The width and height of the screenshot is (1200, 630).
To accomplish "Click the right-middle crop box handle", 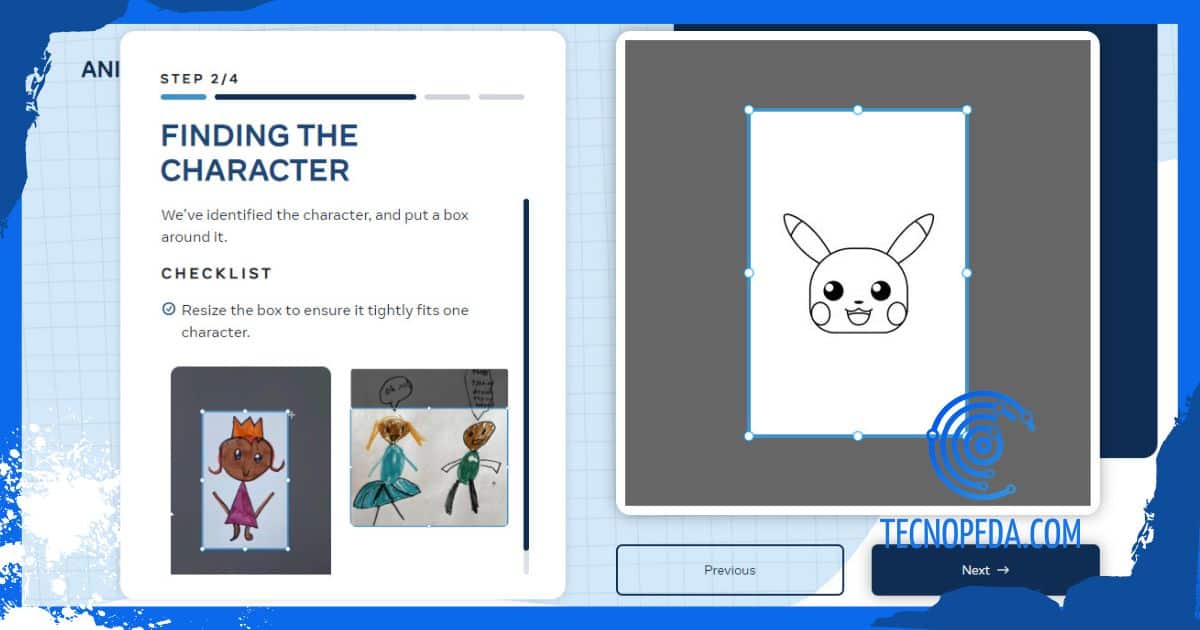I will (967, 272).
